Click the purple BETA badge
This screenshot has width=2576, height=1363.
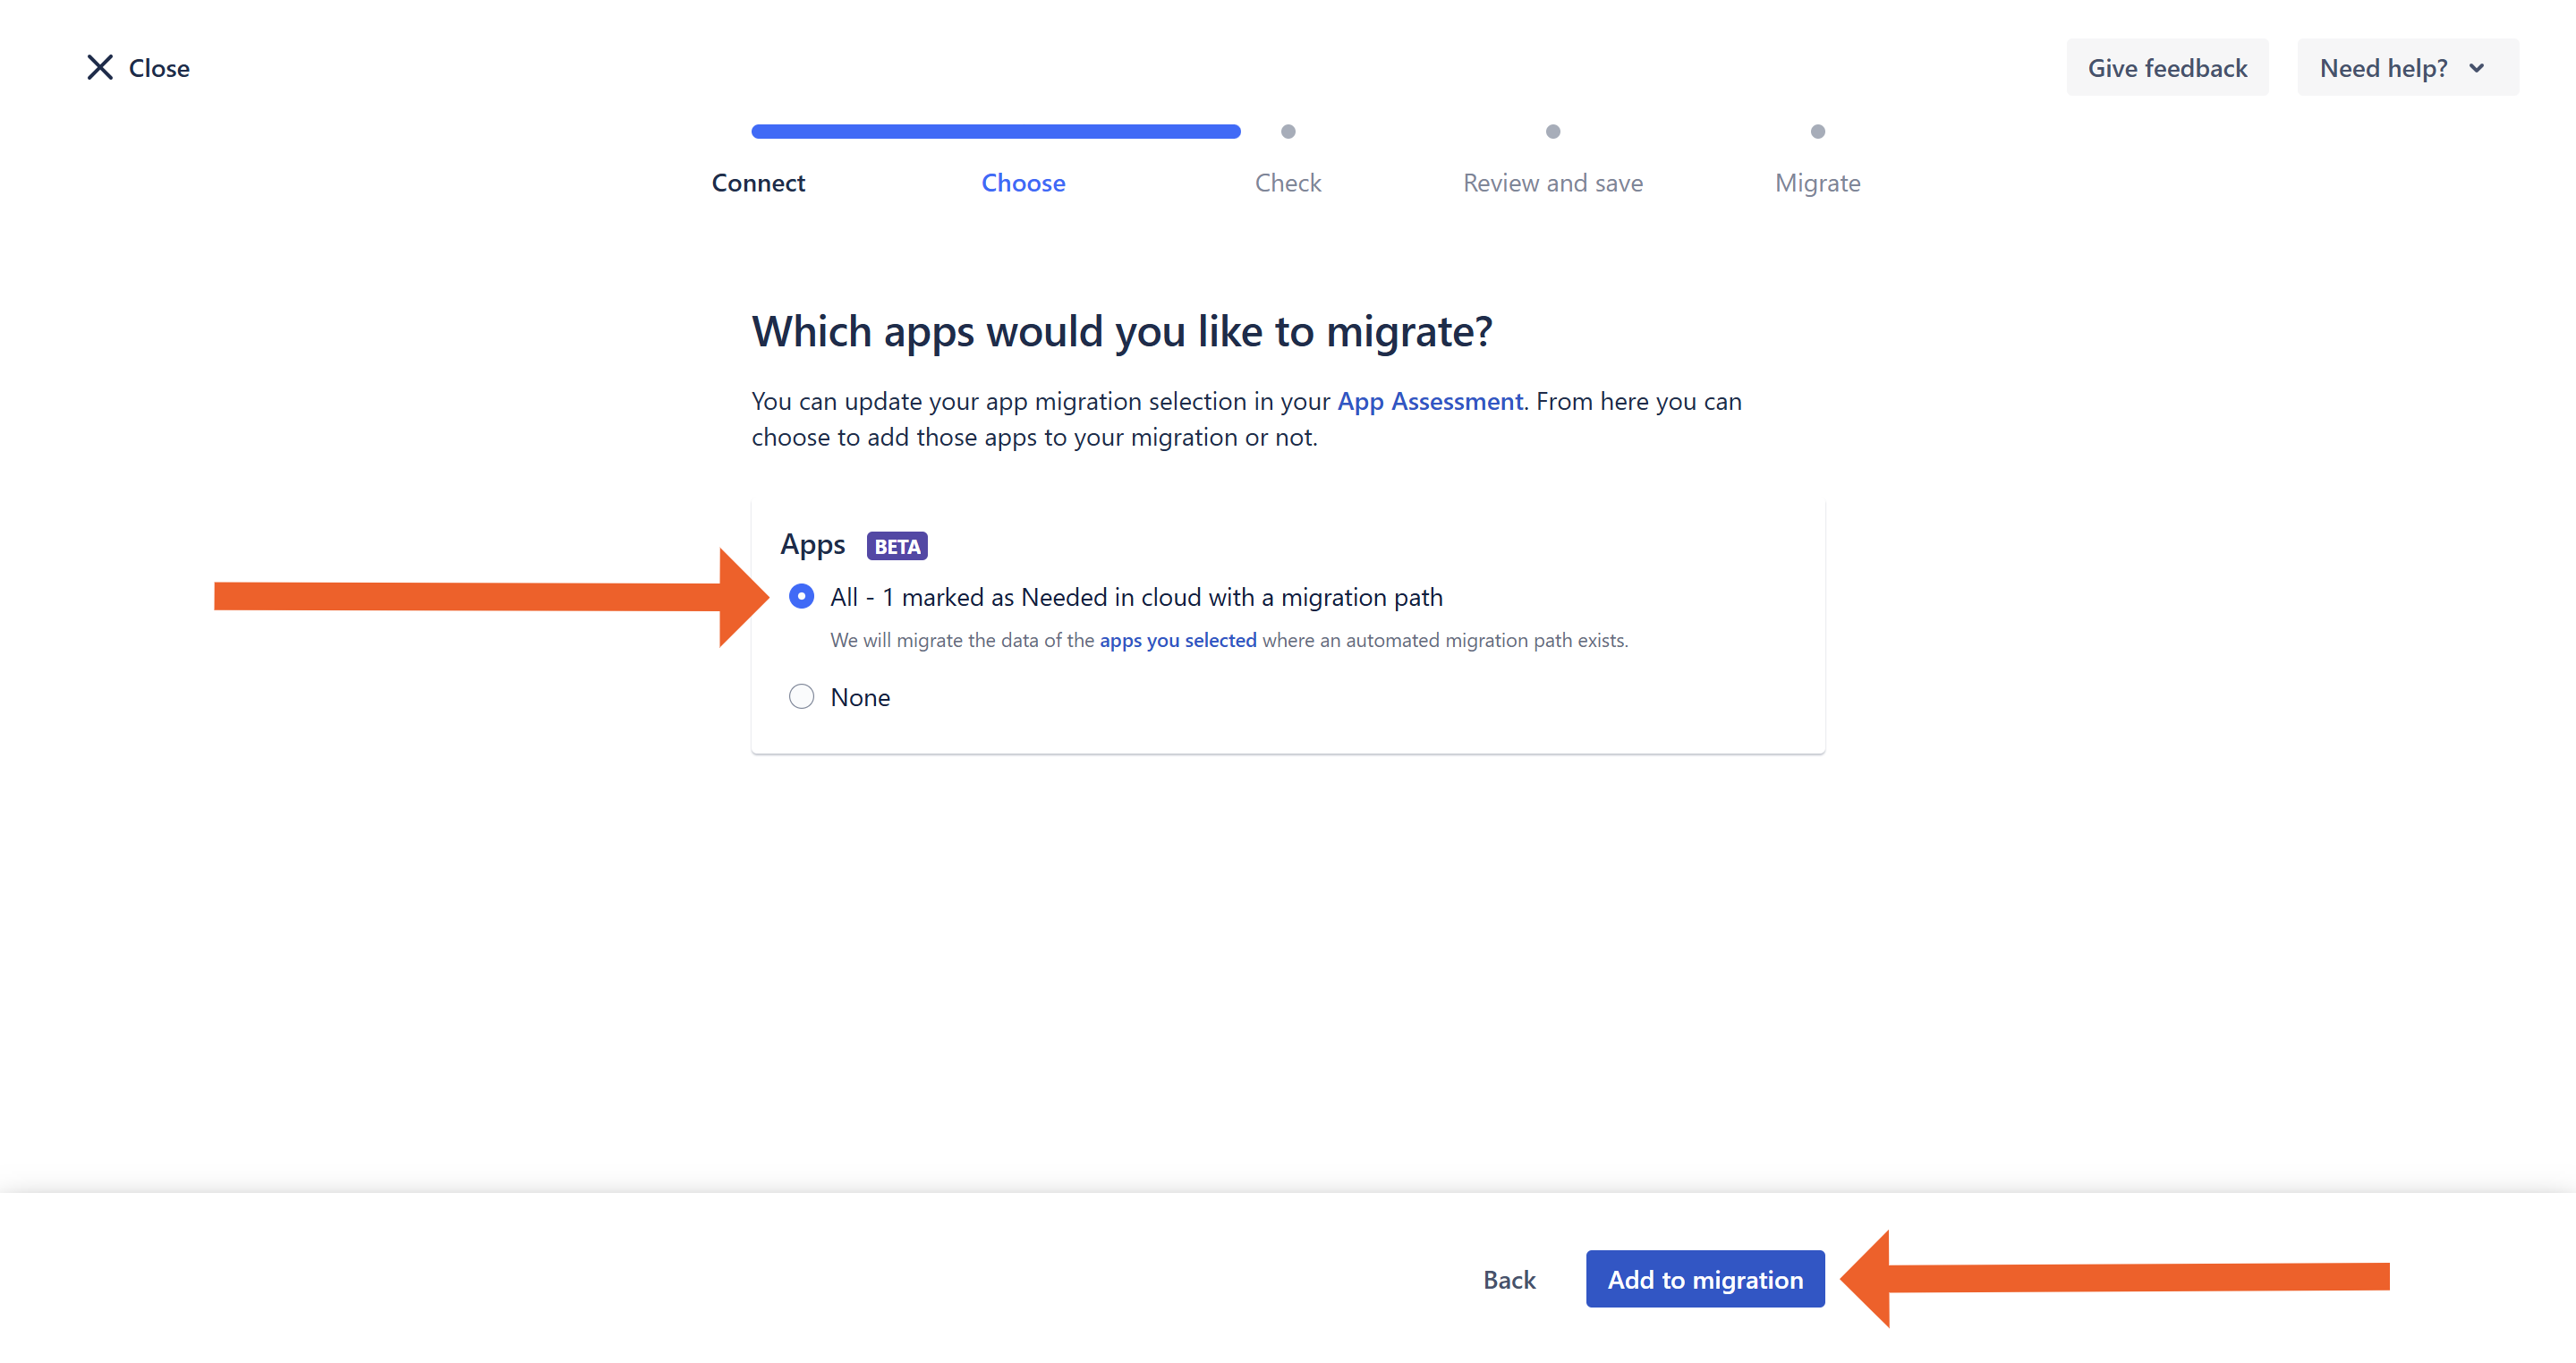click(896, 546)
